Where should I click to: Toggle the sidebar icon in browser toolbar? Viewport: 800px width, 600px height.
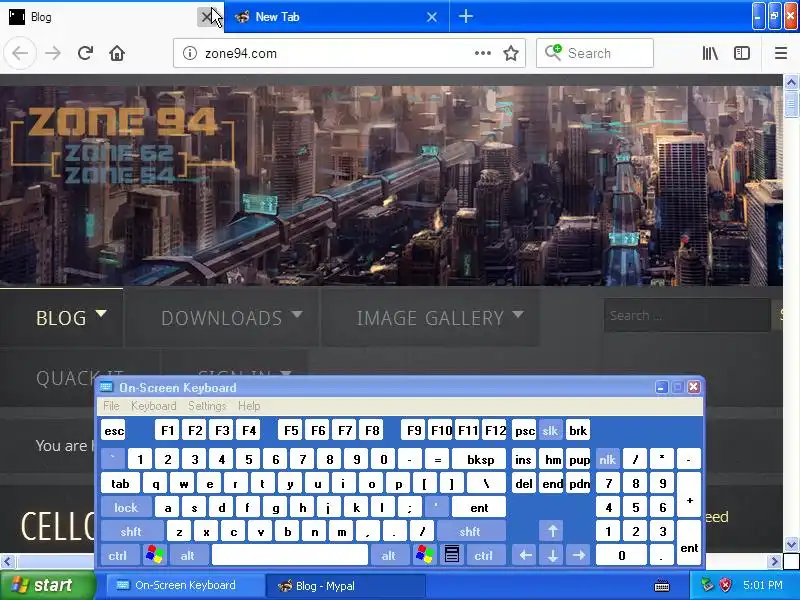pos(742,53)
